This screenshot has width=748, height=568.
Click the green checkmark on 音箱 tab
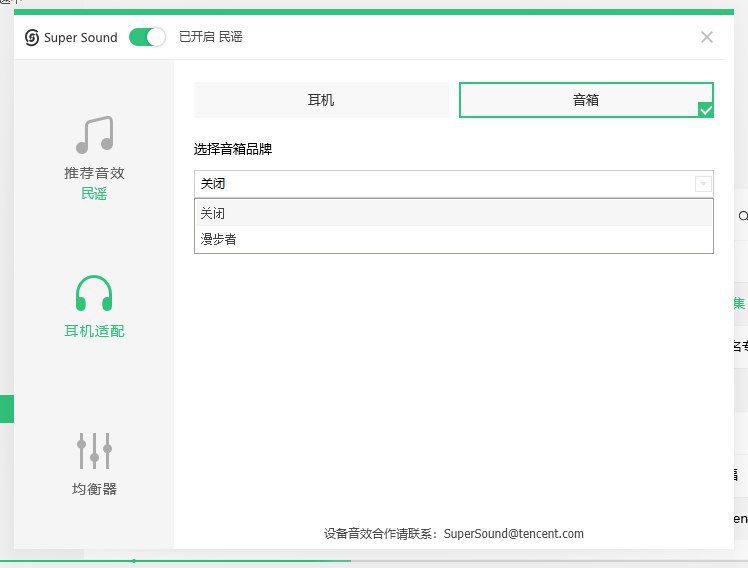click(706, 110)
